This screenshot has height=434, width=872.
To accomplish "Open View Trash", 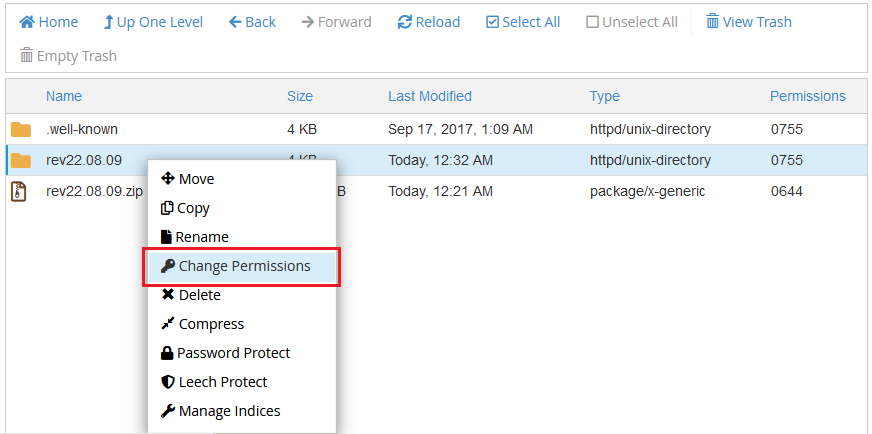I will (748, 22).
